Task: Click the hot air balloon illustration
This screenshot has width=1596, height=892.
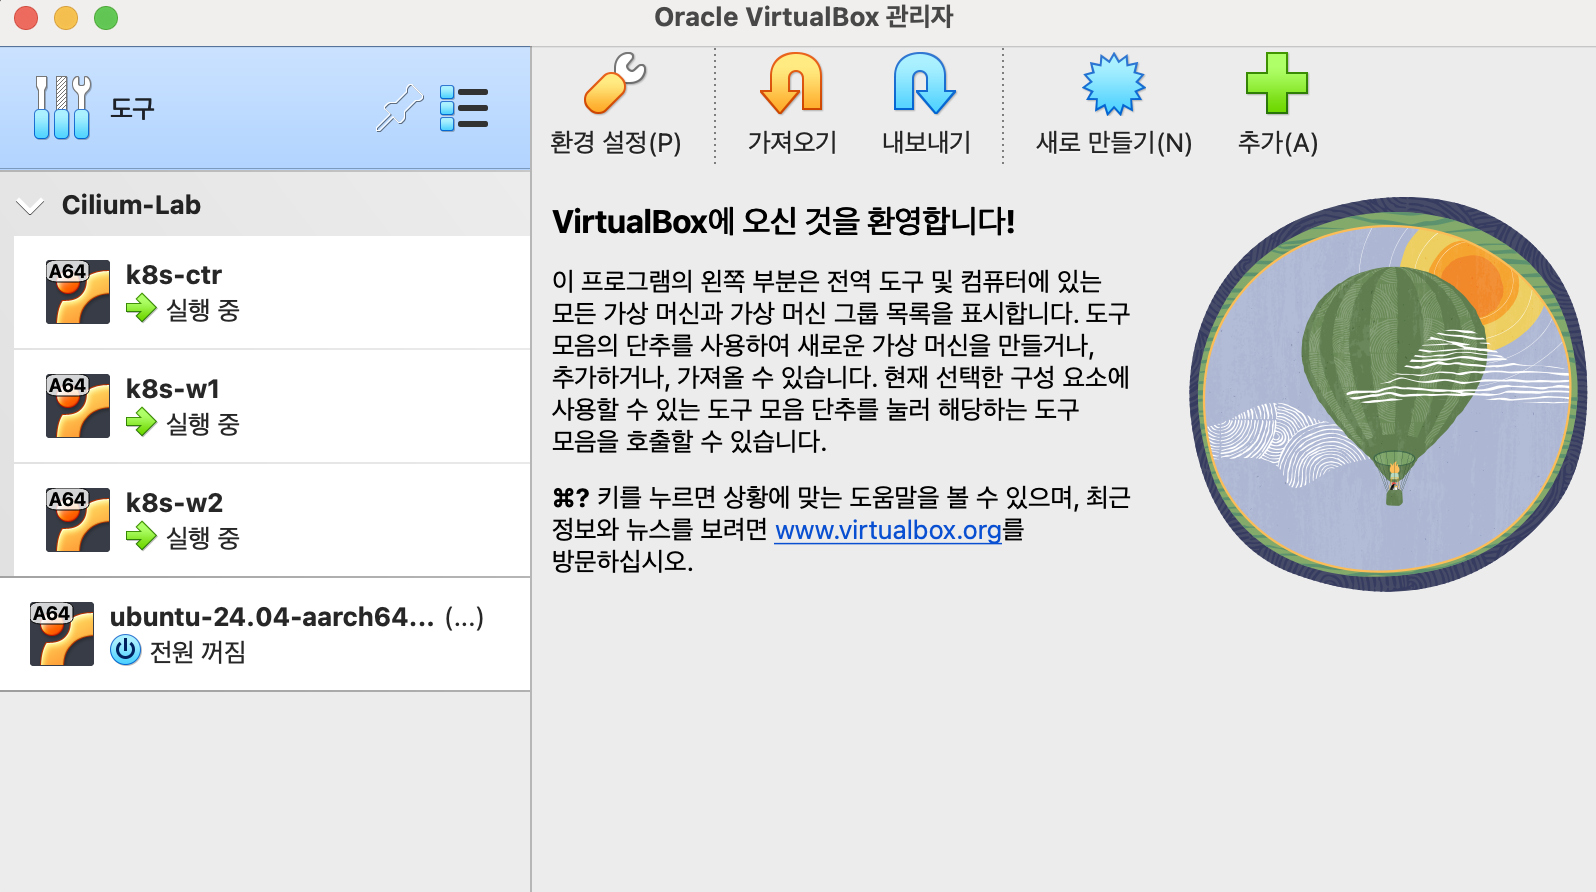Action: 1388,394
